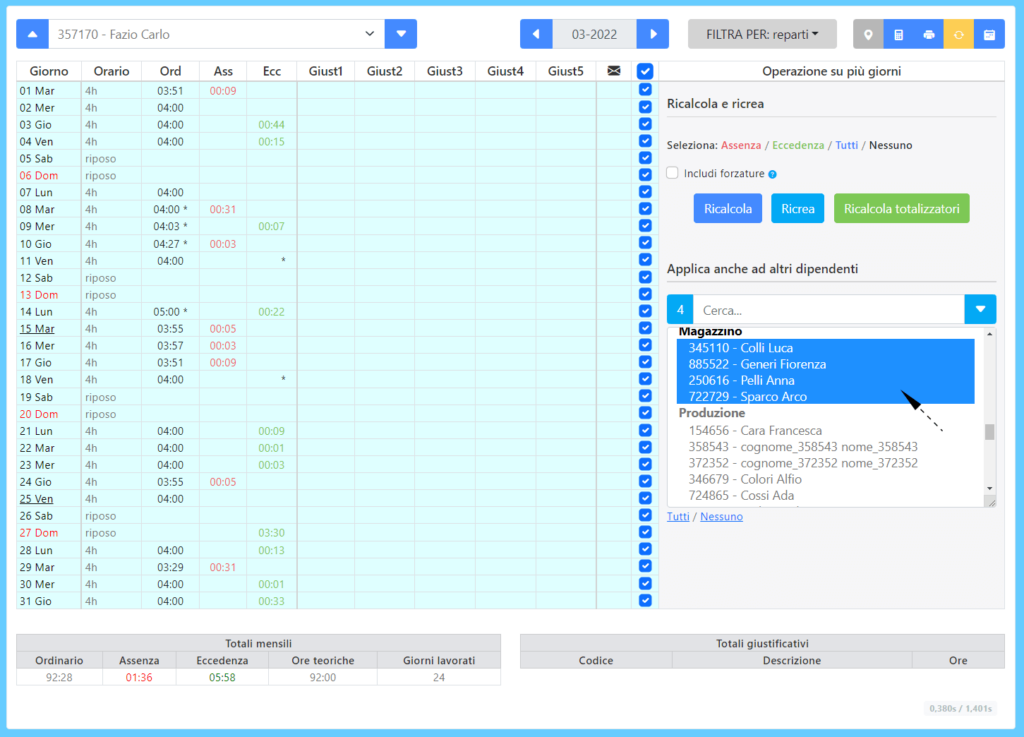Viewport: 1024px width, 737px height.
Task: Expand the FILTRA PER: reparti dropdown
Action: pyautogui.click(x=762, y=34)
